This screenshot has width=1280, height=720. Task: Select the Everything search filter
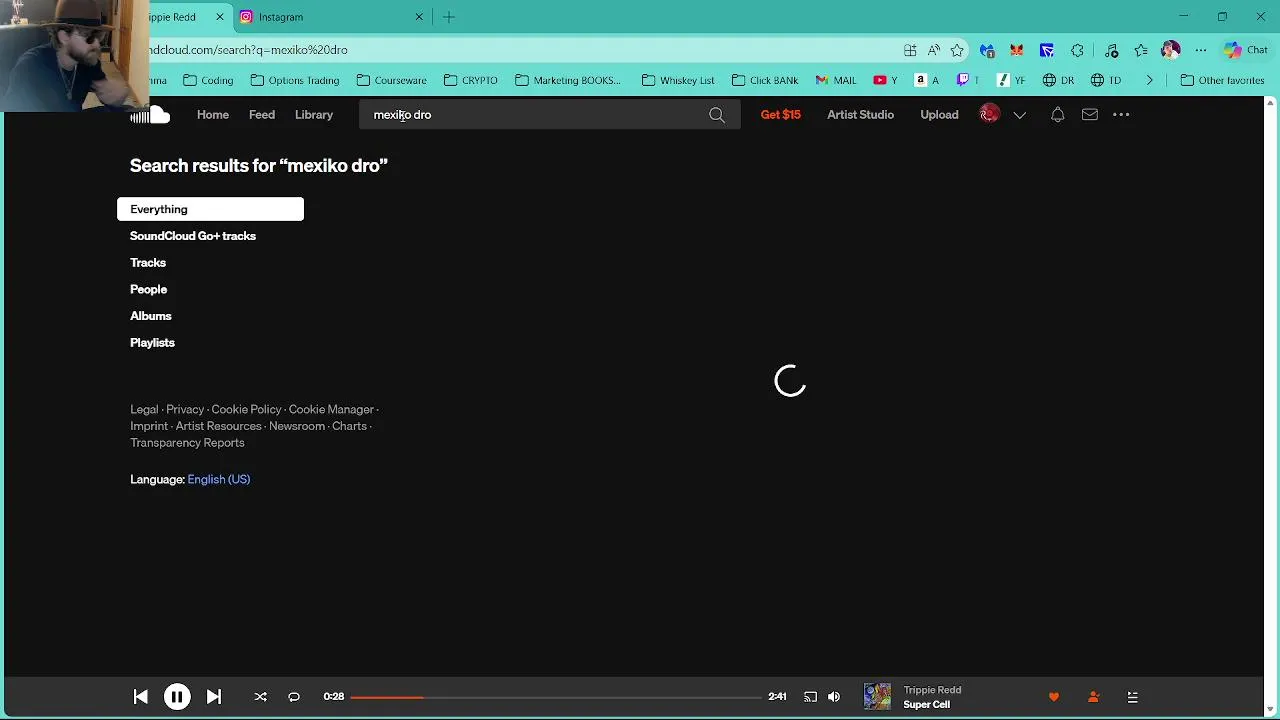pos(210,209)
